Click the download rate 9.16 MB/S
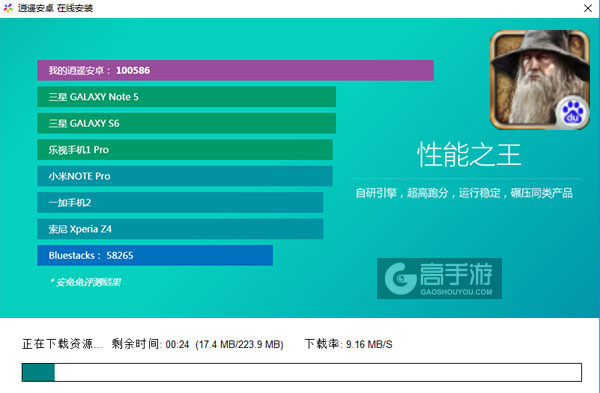 (369, 344)
